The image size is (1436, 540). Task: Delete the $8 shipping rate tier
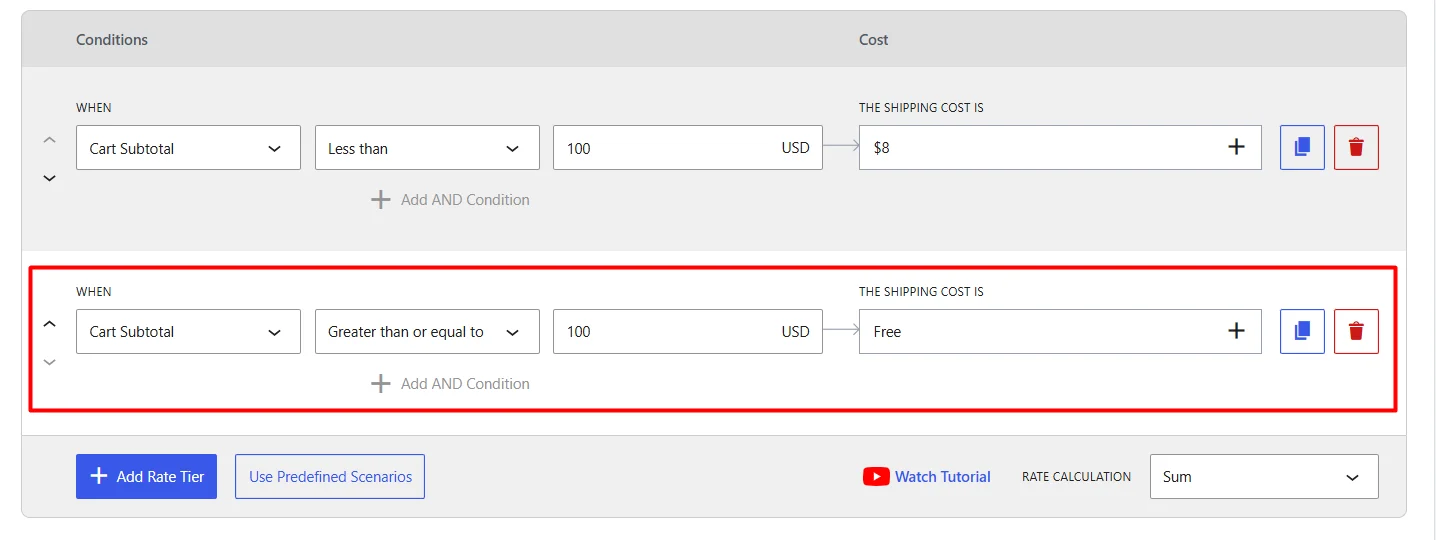point(1356,147)
